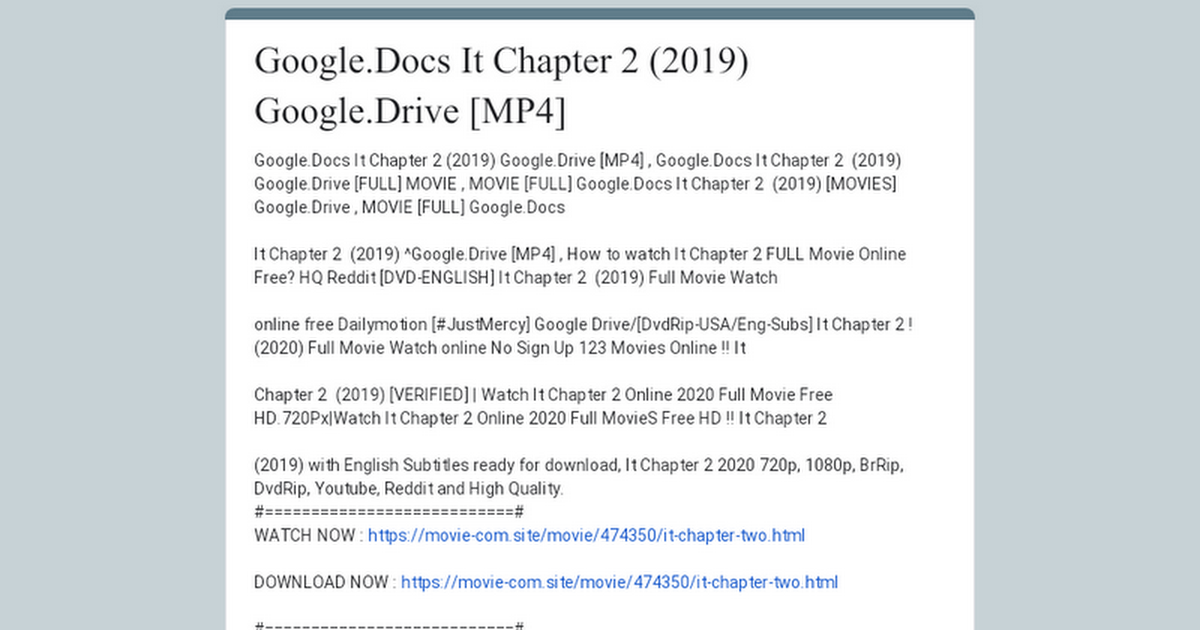
Task: Click the title line 'Google.Drive [MP4]'
Action: click(410, 111)
